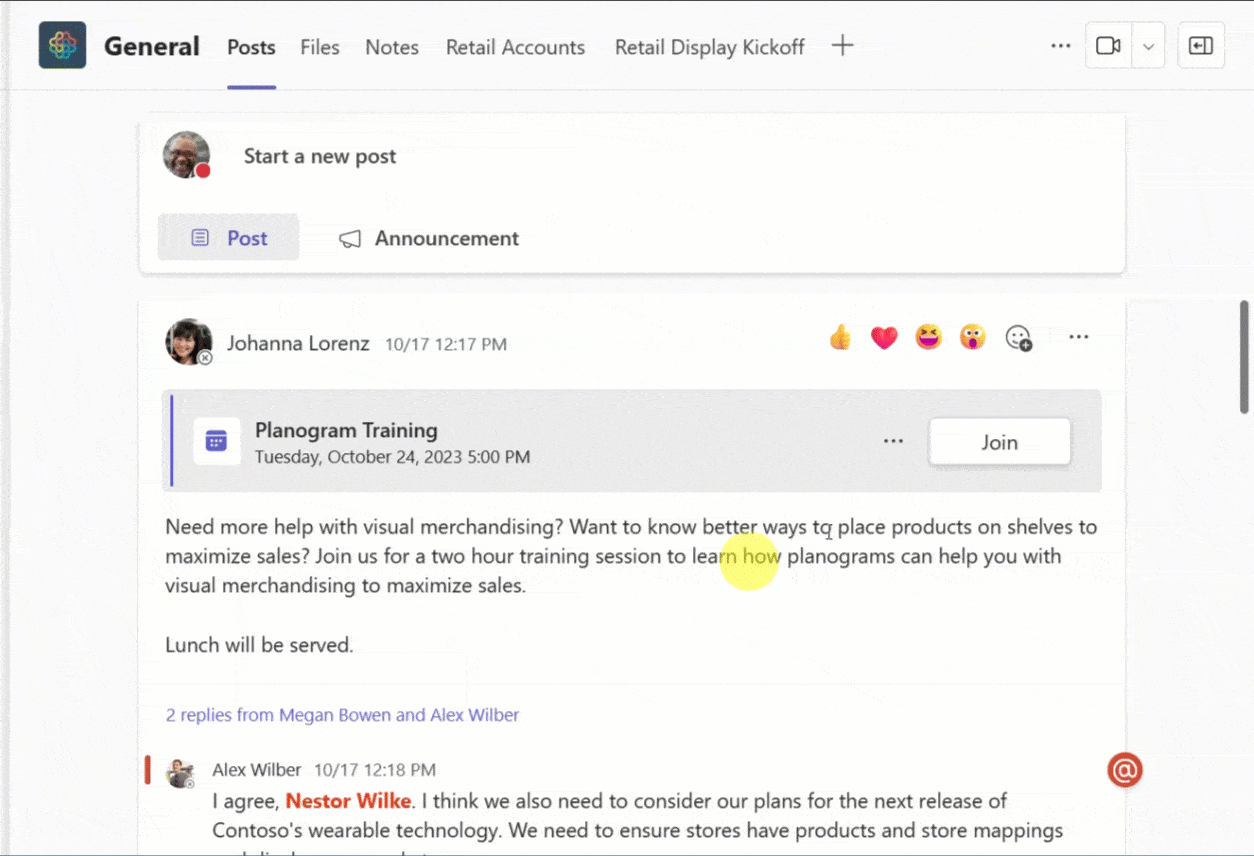Open Planogram Training meeting options
Viewport: 1254px width, 856px height.
(x=893, y=441)
